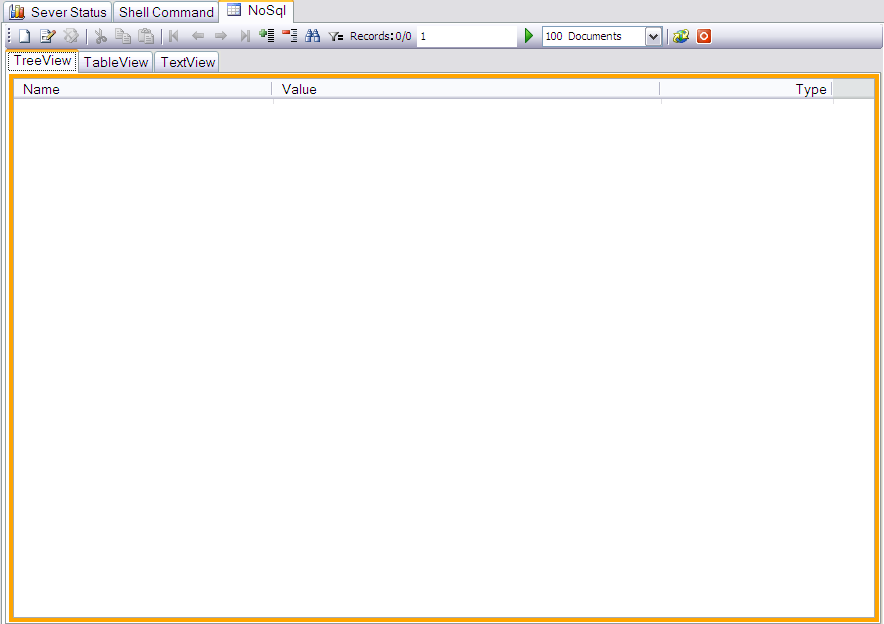The width and height of the screenshot is (884, 624).
Task: Go to next record right arrow
Action: point(221,36)
